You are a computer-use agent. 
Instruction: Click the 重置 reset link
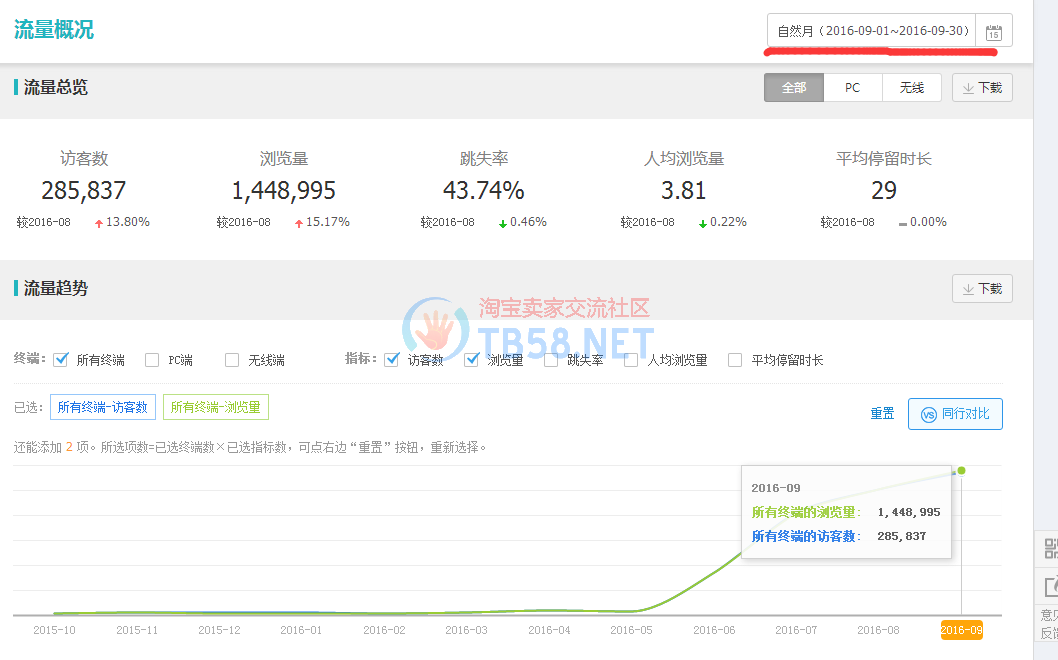[x=882, y=414]
